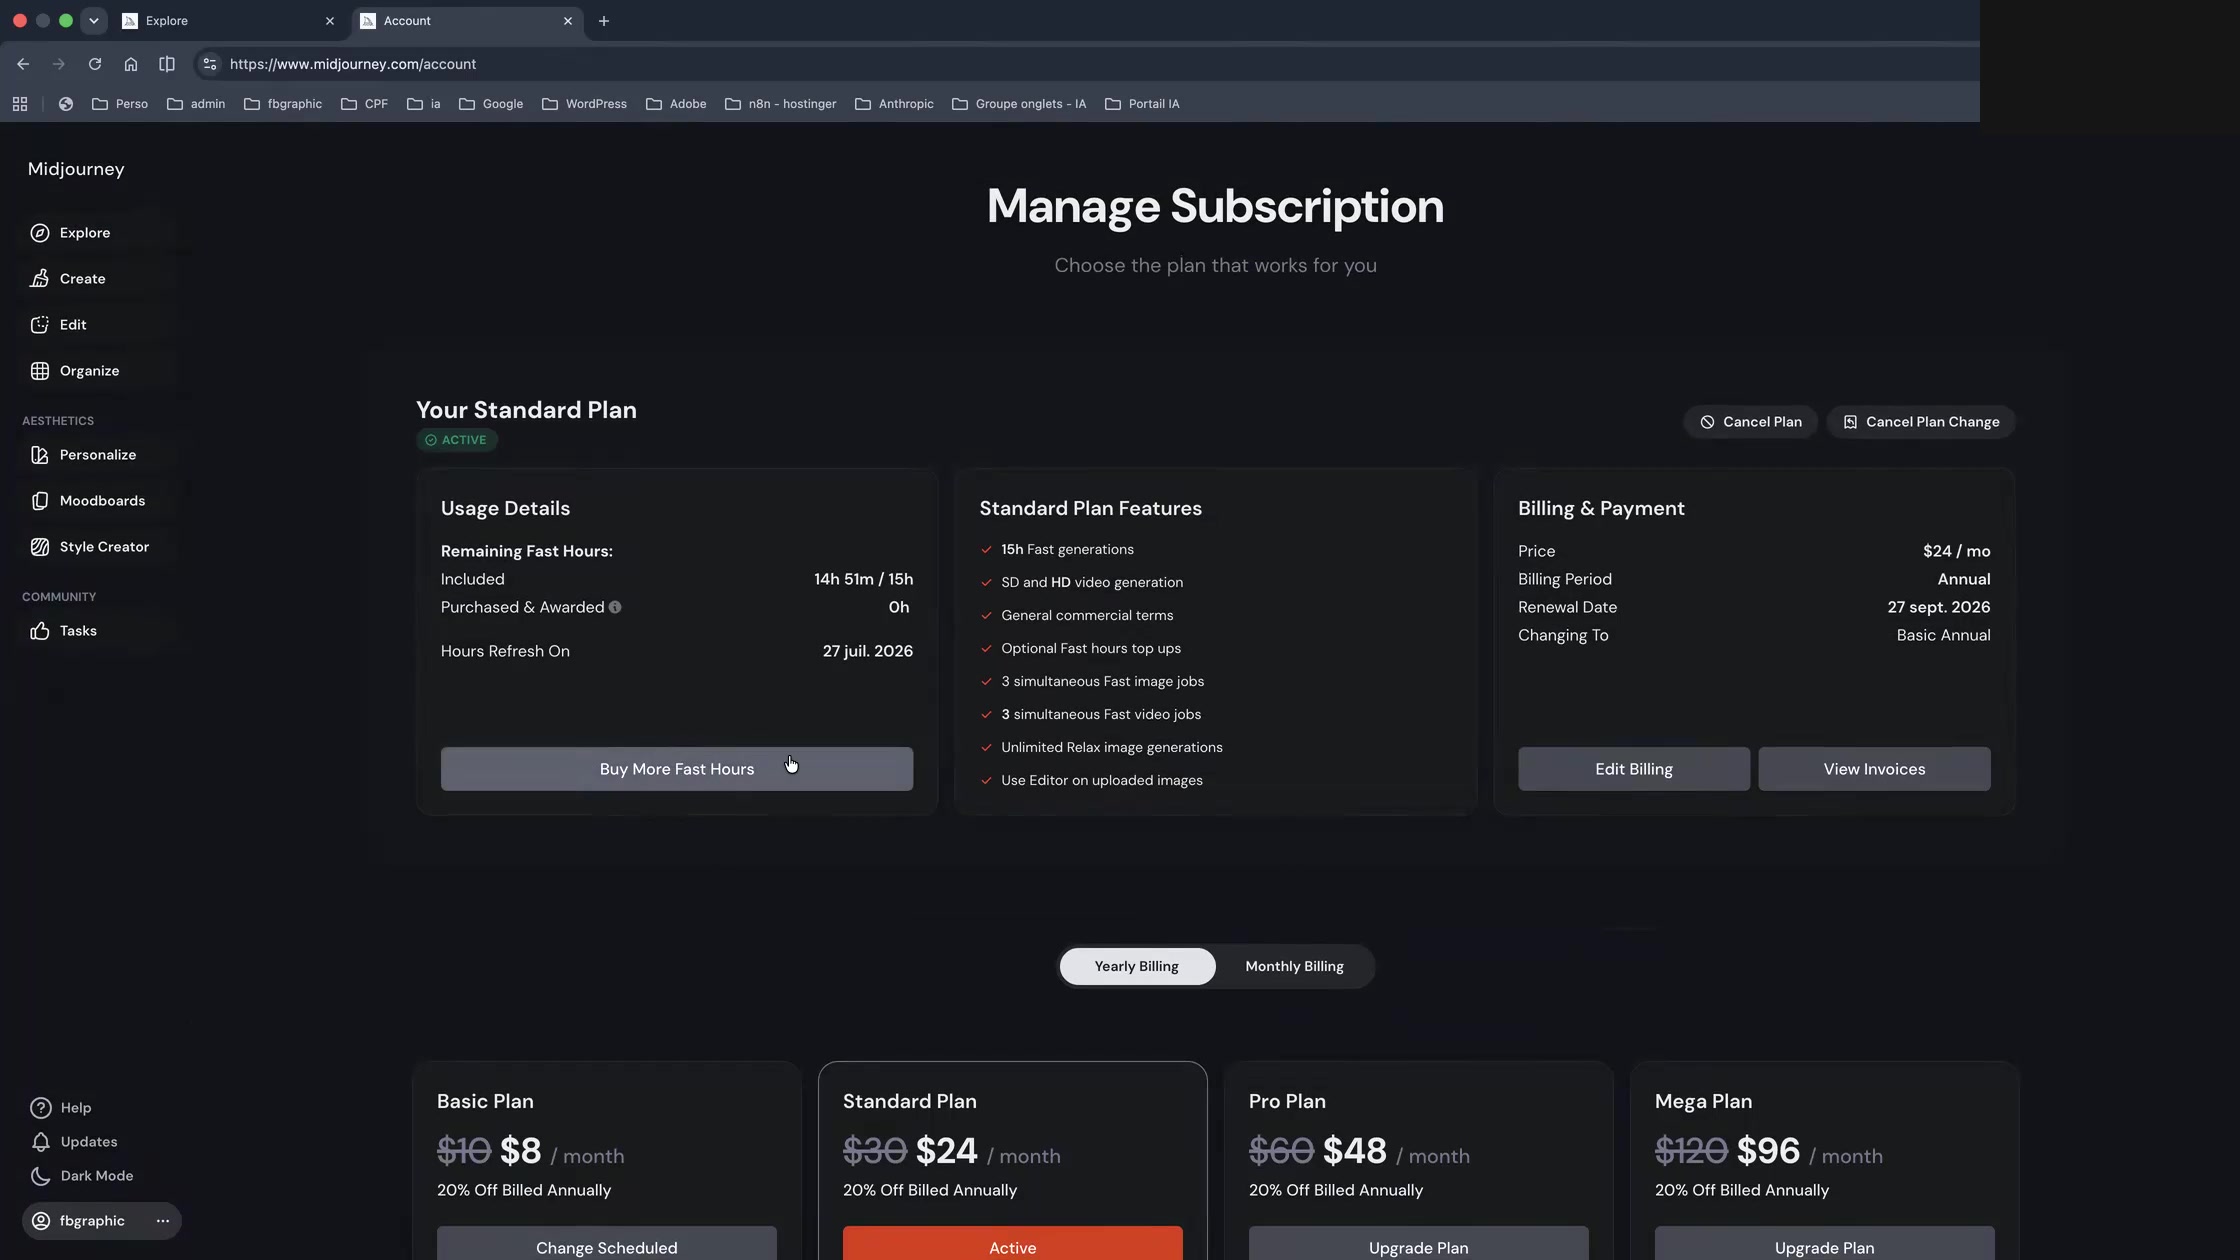Viewport: 2240px width, 1260px height.
Task: Open the Anthropic bookmarks folder
Action: 894,104
